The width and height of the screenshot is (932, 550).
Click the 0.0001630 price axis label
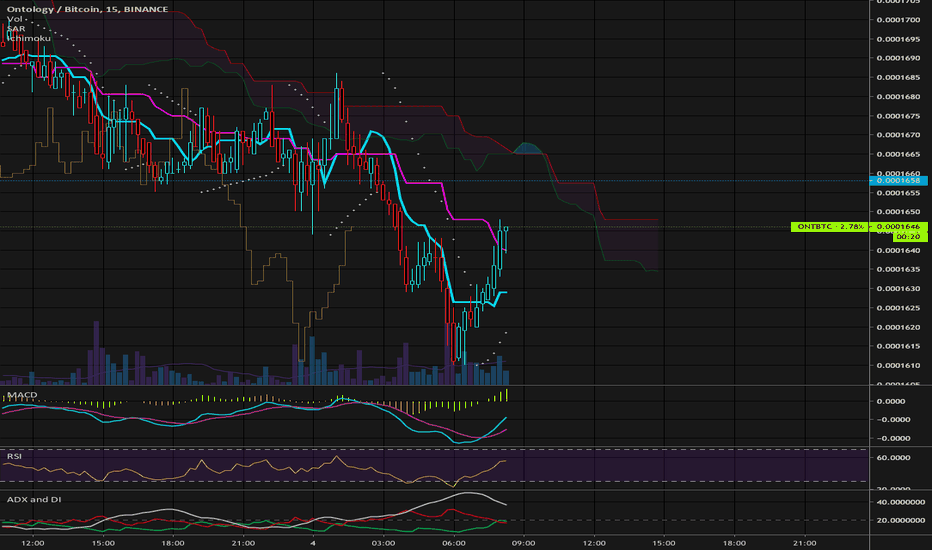click(898, 289)
